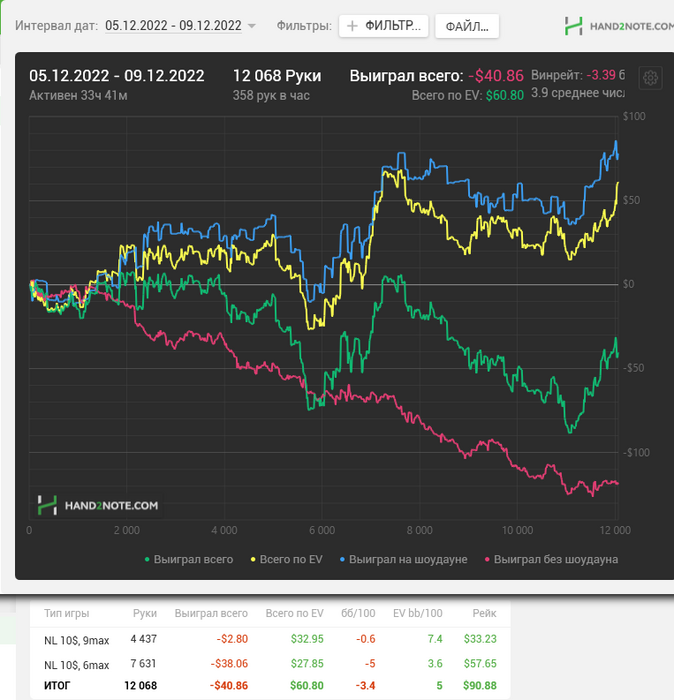Click the '6 000' x-axis label
Viewport: 674px width, 700px height.
tap(322, 530)
